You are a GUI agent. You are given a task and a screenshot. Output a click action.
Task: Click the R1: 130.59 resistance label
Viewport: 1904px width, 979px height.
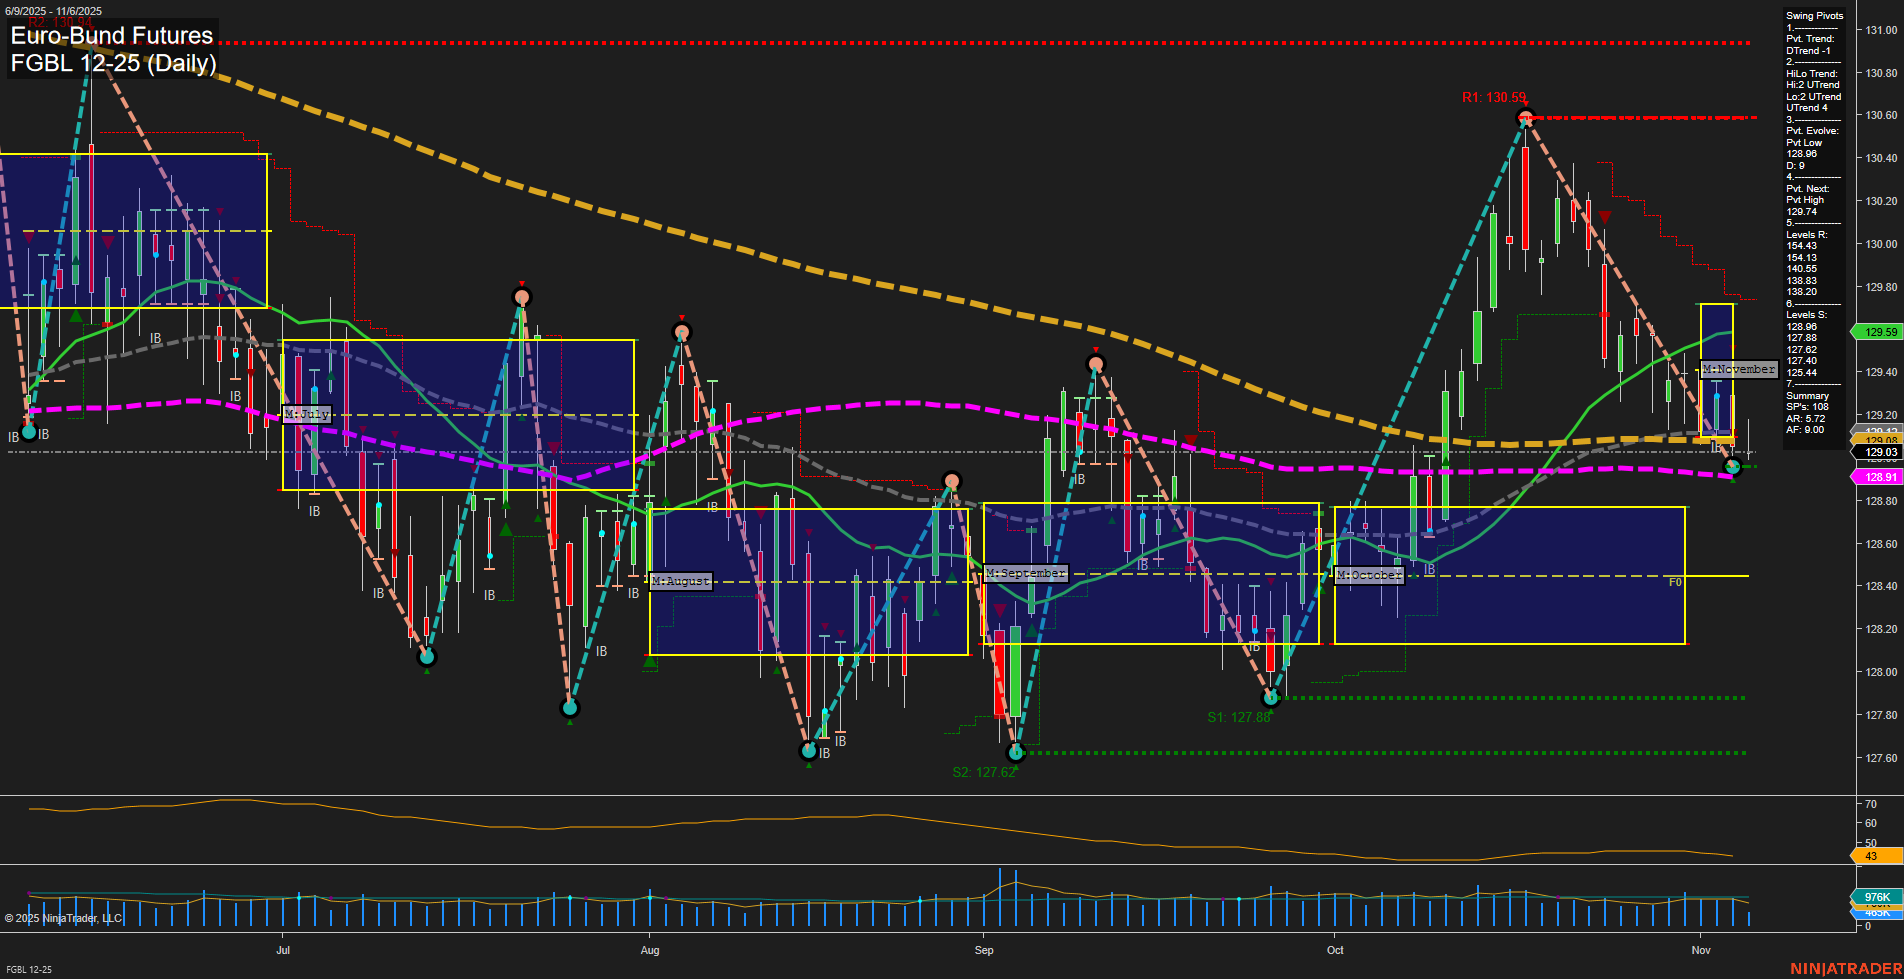click(1493, 98)
